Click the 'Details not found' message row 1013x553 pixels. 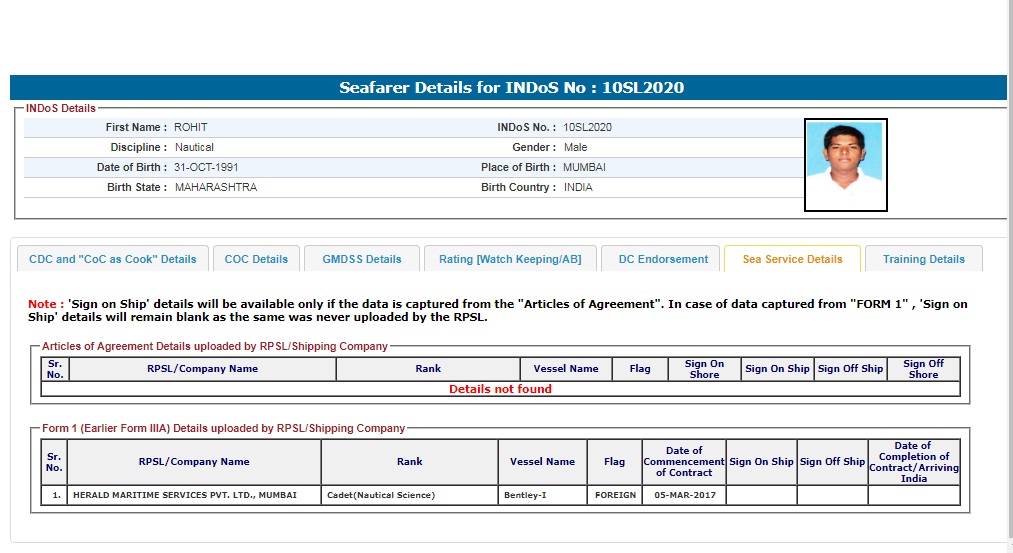(x=500, y=389)
